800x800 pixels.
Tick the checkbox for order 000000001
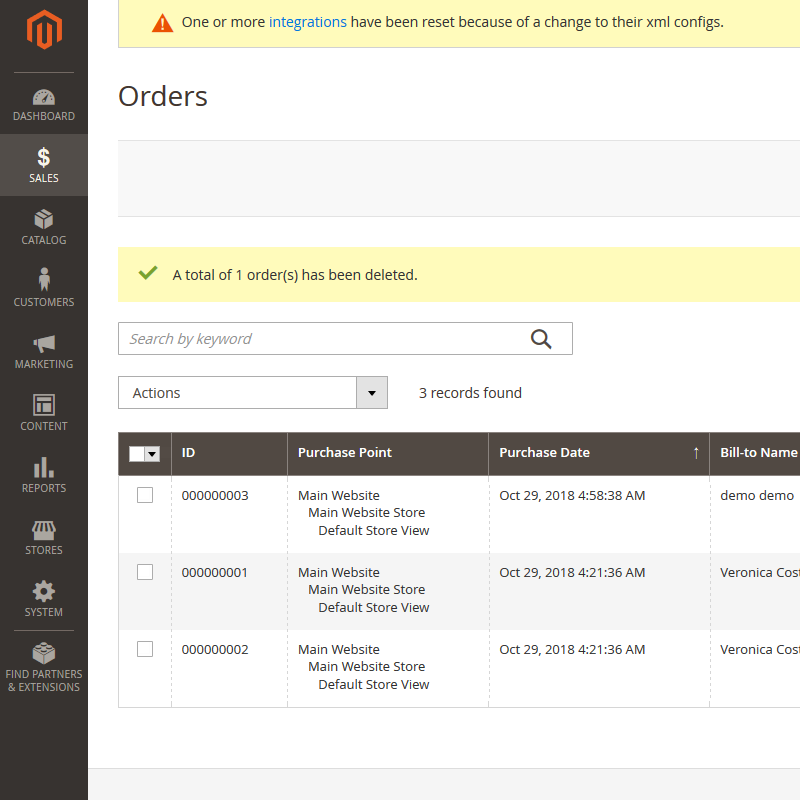(x=145, y=572)
